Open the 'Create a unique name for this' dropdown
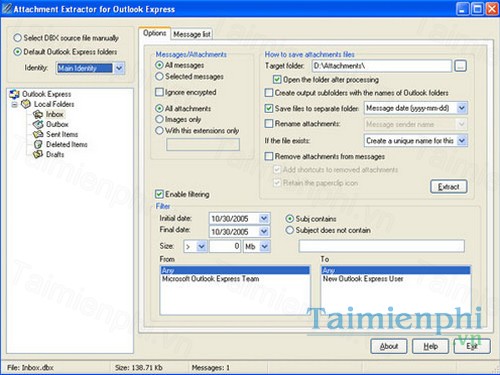Viewport: 500px width, 375px height. click(462, 141)
